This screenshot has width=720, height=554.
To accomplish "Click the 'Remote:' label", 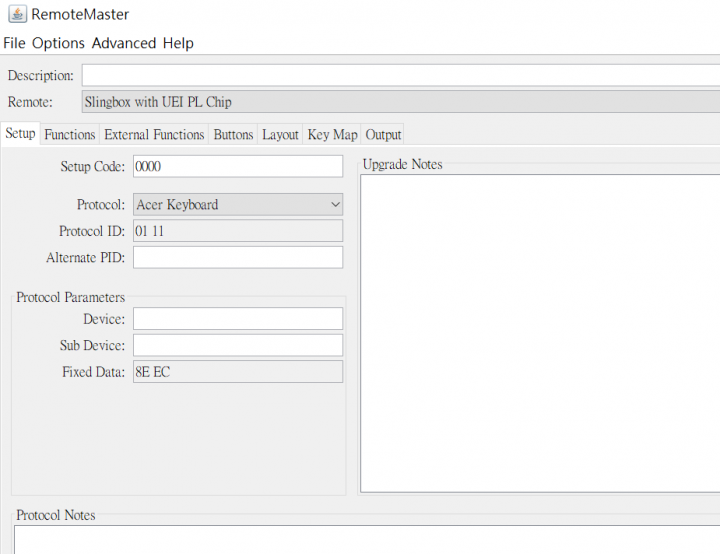I will coord(30,102).
